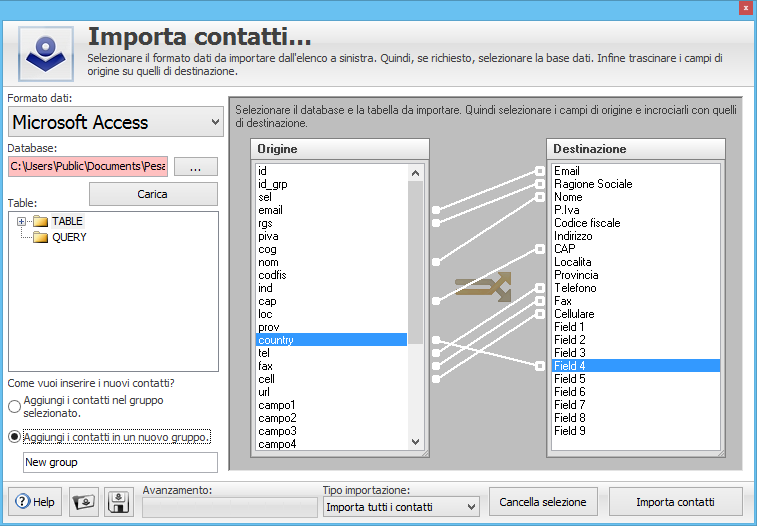Viewport: 757px width, 526px height.
Task: Click the New group name text field
Action: pyautogui.click(x=119, y=462)
